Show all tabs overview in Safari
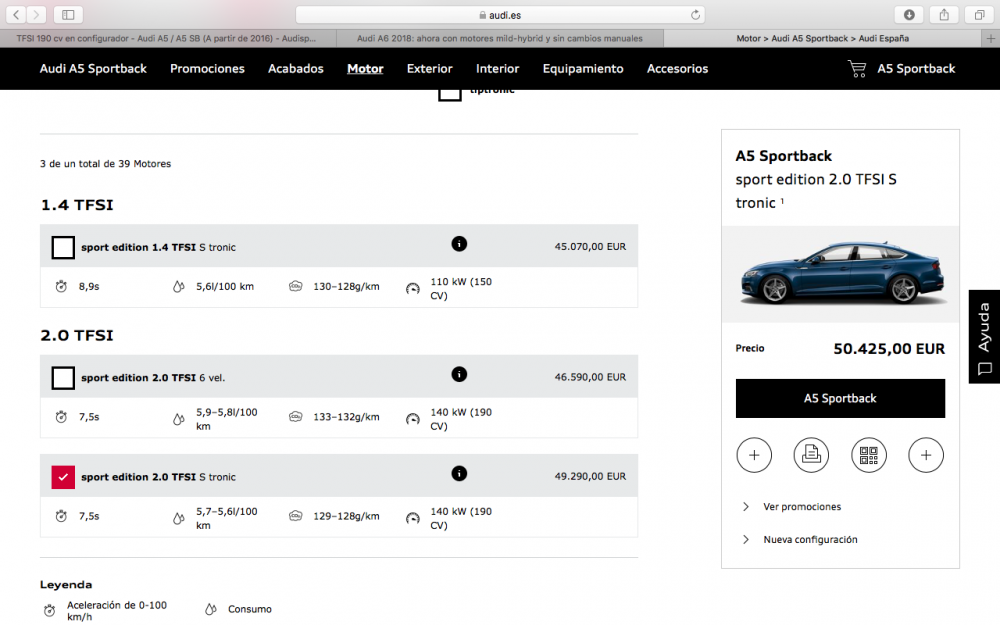This screenshot has height=625, width=1000. pyautogui.click(x=980, y=15)
